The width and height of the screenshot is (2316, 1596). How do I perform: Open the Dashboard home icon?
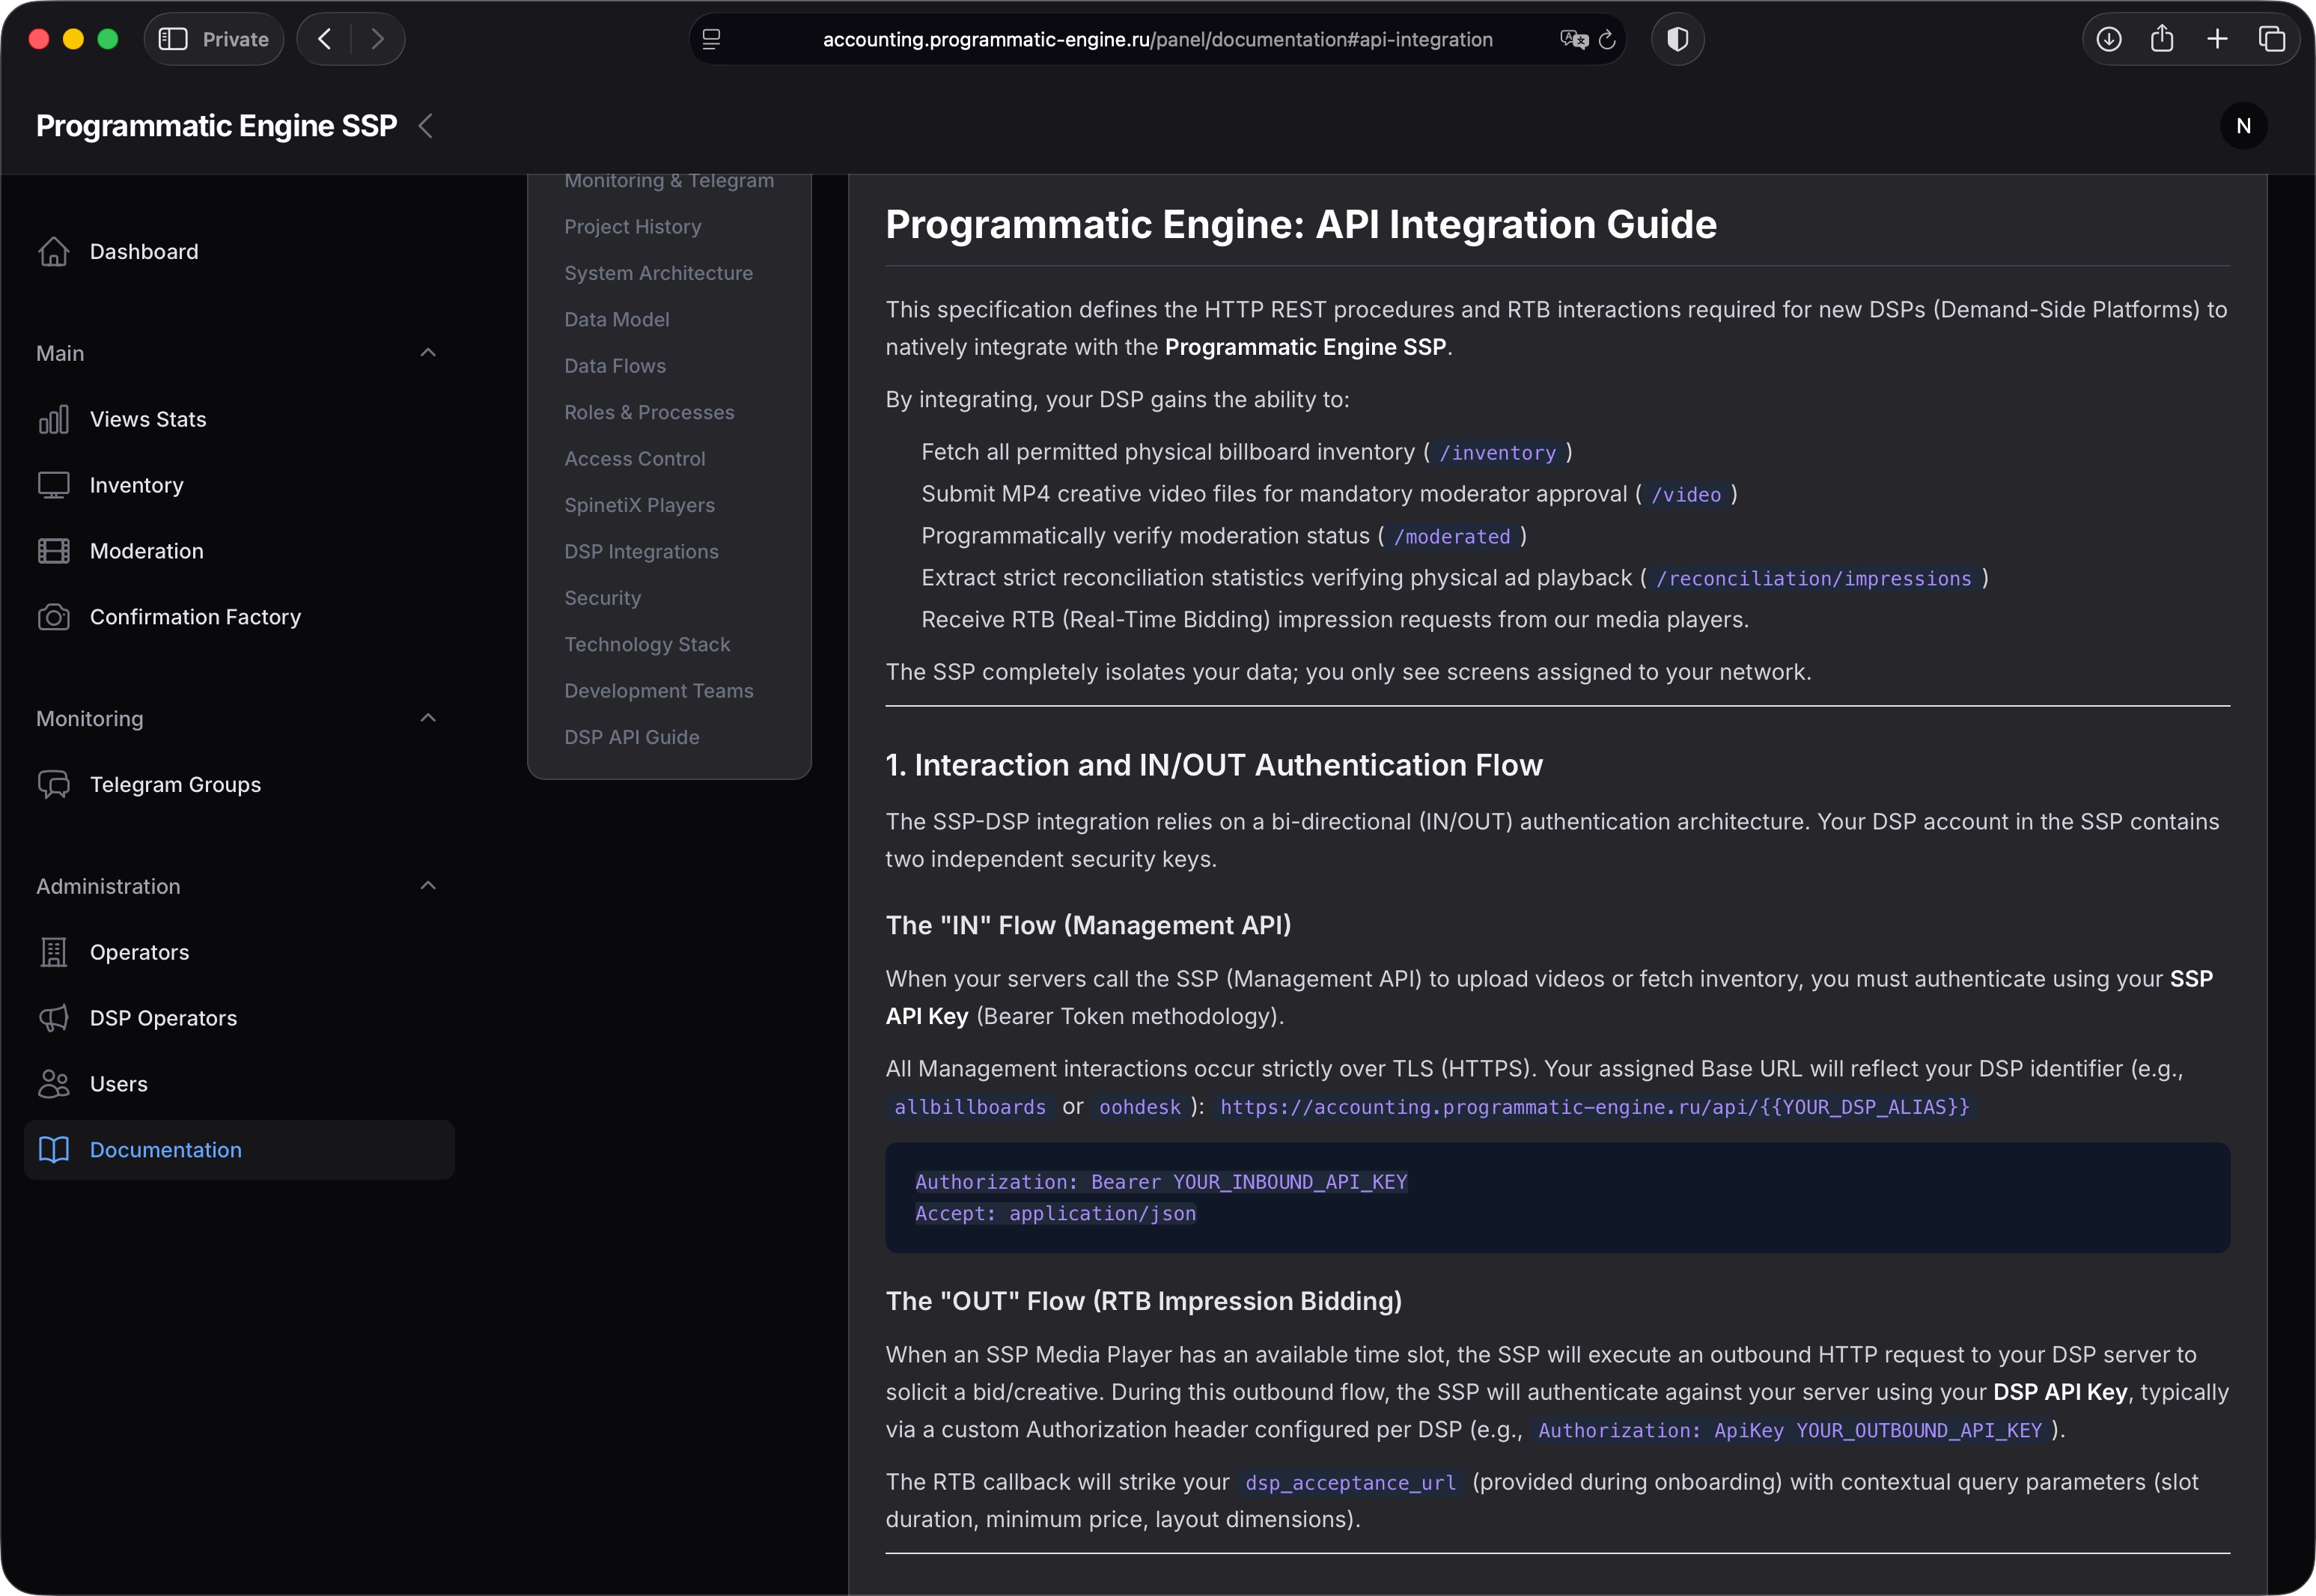55,251
